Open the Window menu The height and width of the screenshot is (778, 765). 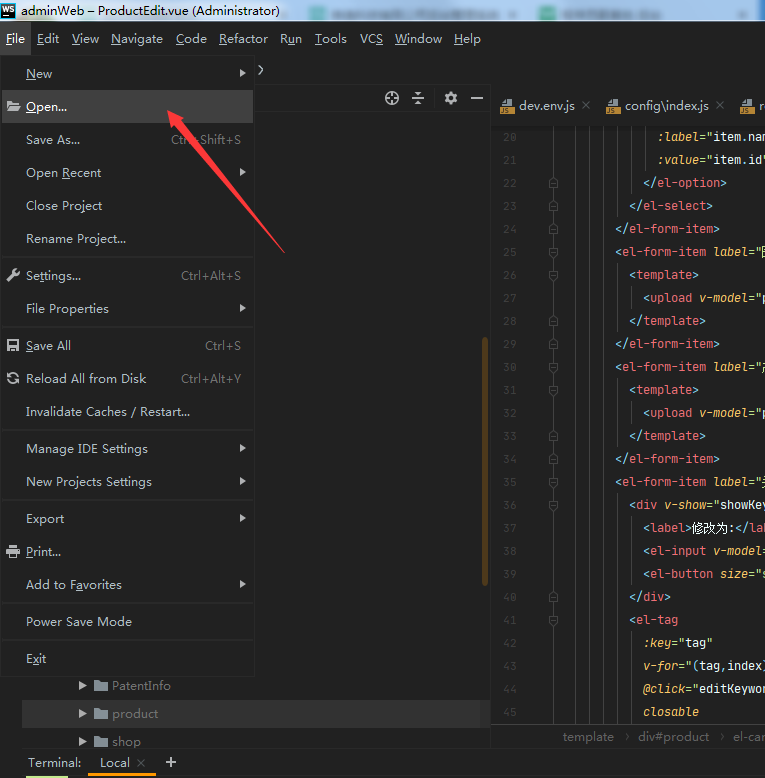tap(418, 39)
